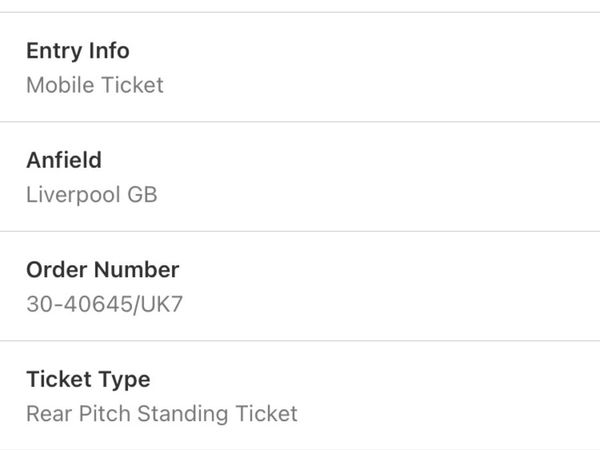This screenshot has height=450, width=600.
Task: Open the Anfield venue heading
Action: (64, 160)
